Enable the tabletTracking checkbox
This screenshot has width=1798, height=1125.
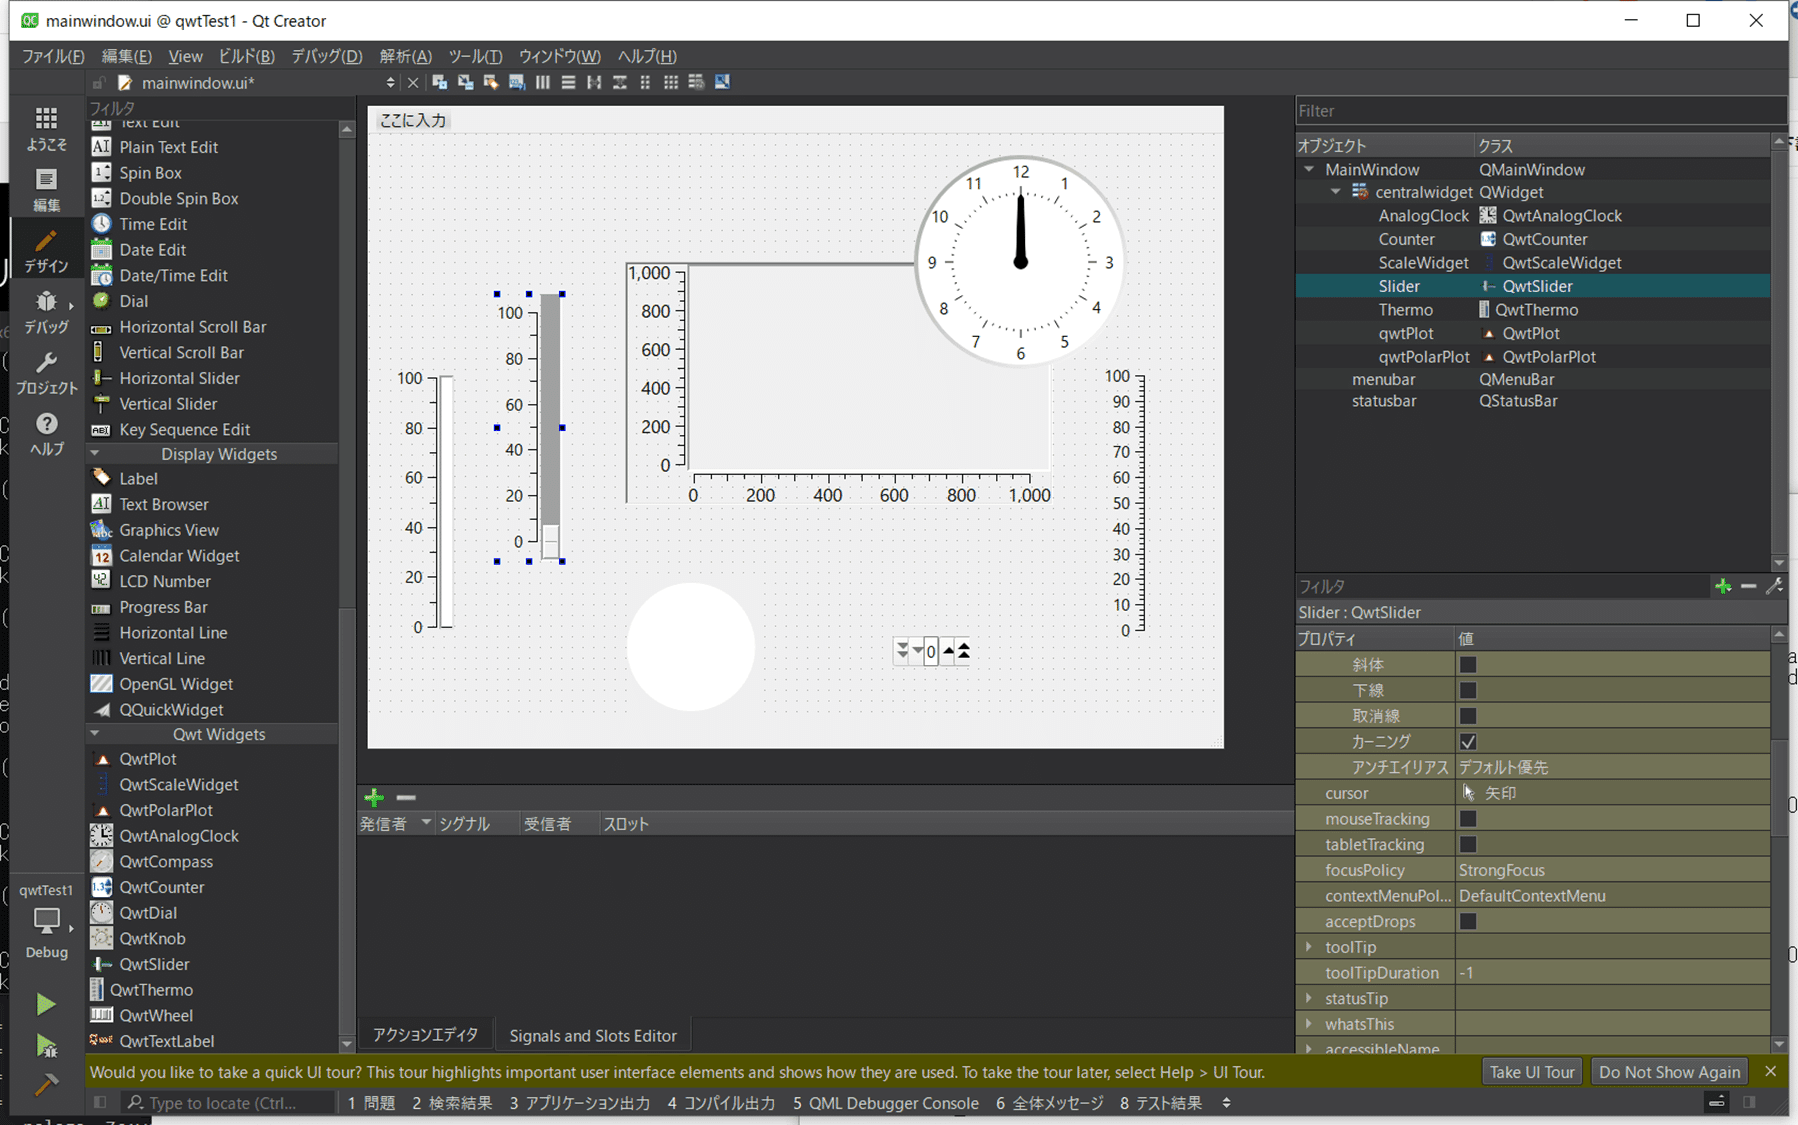point(1468,844)
